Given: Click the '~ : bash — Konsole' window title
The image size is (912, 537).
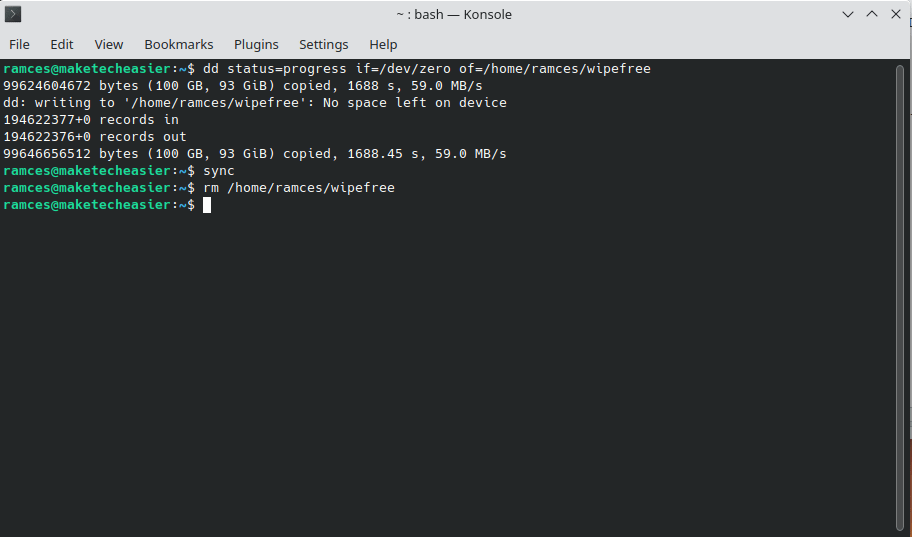Looking at the screenshot, I should 454,15.
